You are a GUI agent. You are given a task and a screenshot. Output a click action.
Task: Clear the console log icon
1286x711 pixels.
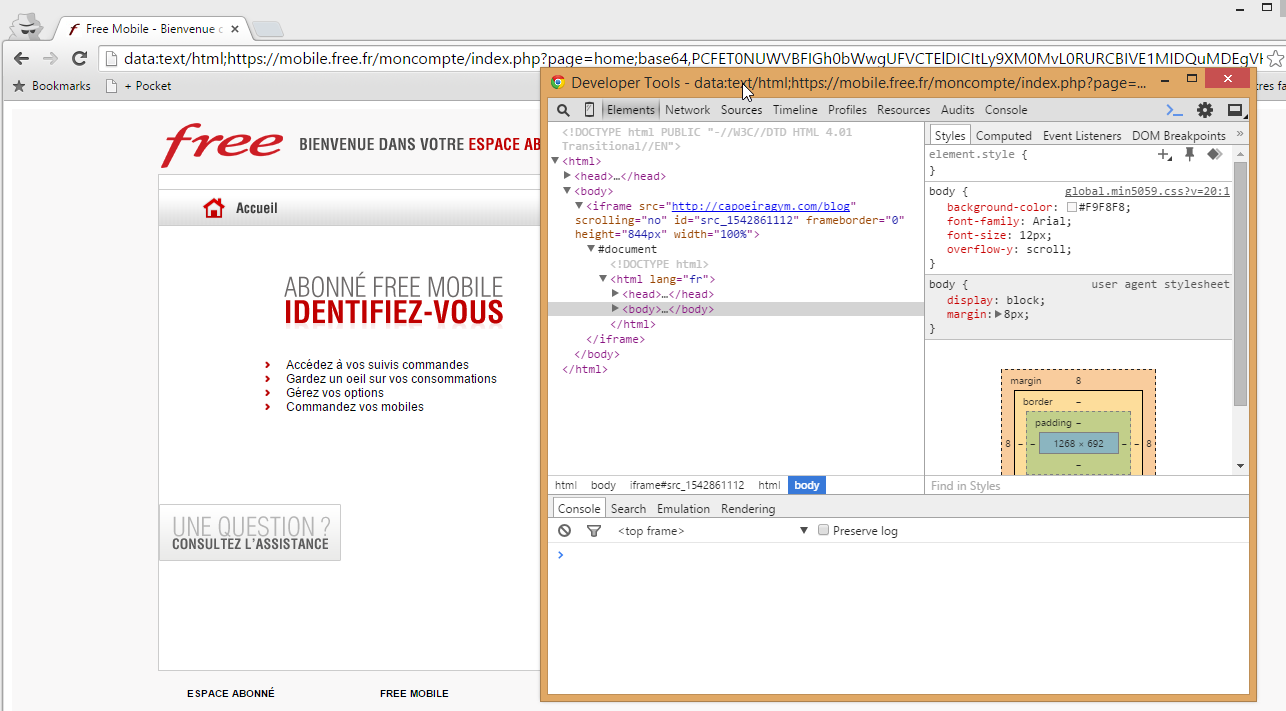pyautogui.click(x=565, y=531)
